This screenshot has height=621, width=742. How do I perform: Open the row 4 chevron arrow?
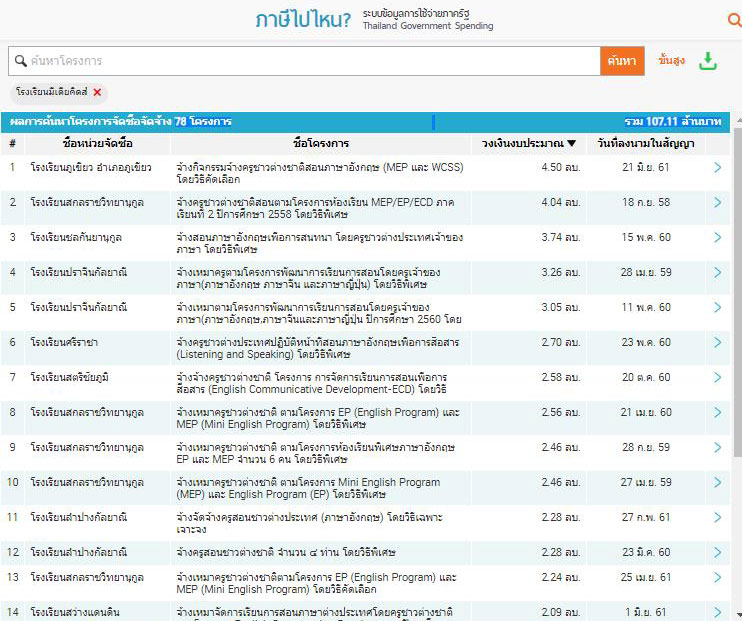pyautogui.click(x=717, y=272)
